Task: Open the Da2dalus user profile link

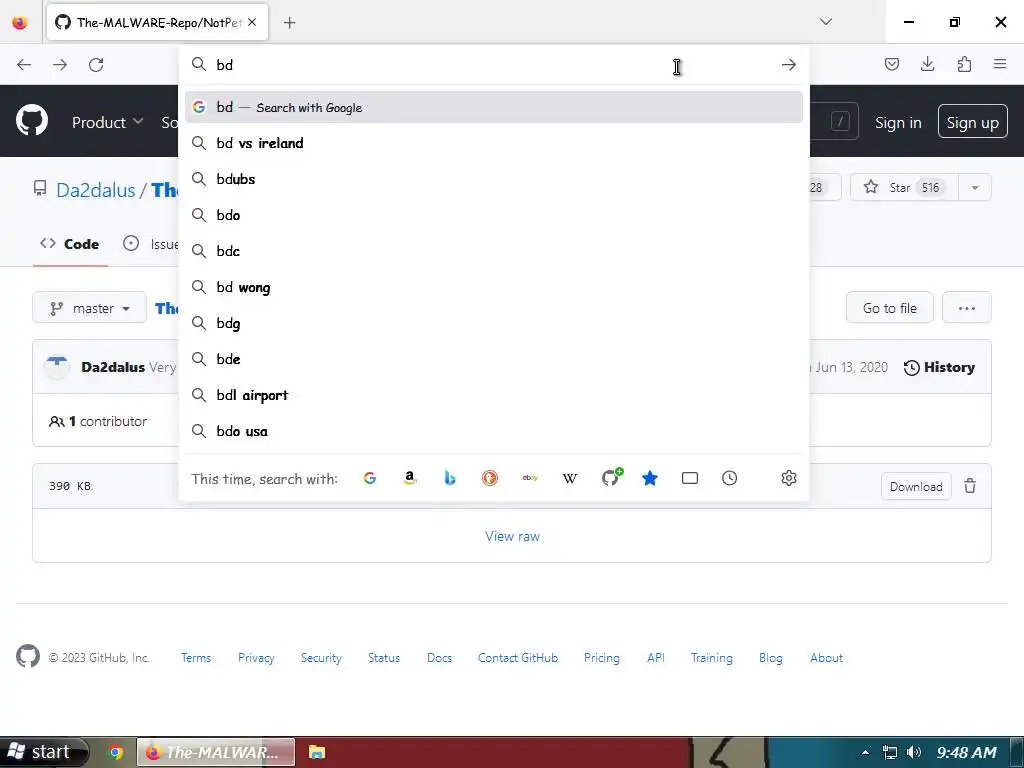Action: coord(95,190)
